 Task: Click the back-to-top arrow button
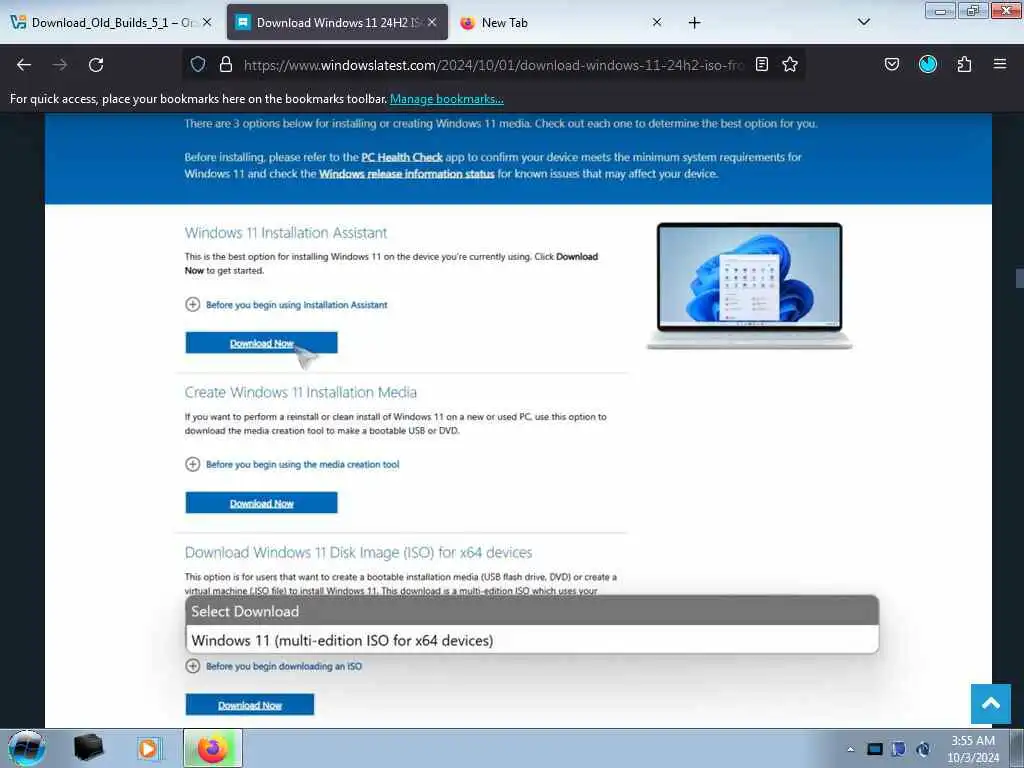(x=991, y=703)
